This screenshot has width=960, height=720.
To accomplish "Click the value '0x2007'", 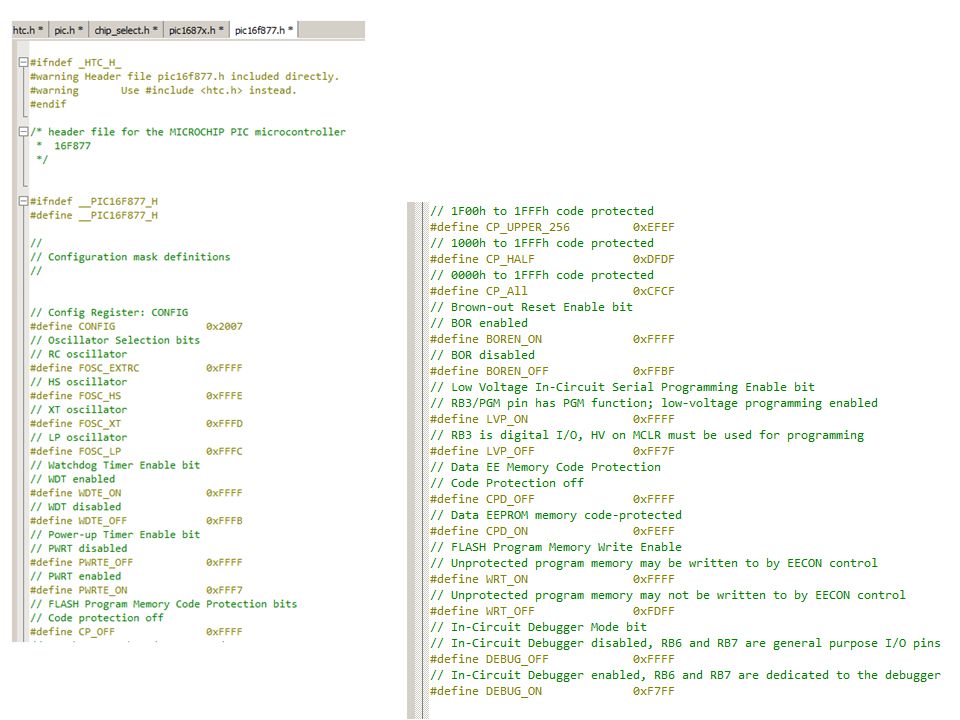I will point(224,326).
